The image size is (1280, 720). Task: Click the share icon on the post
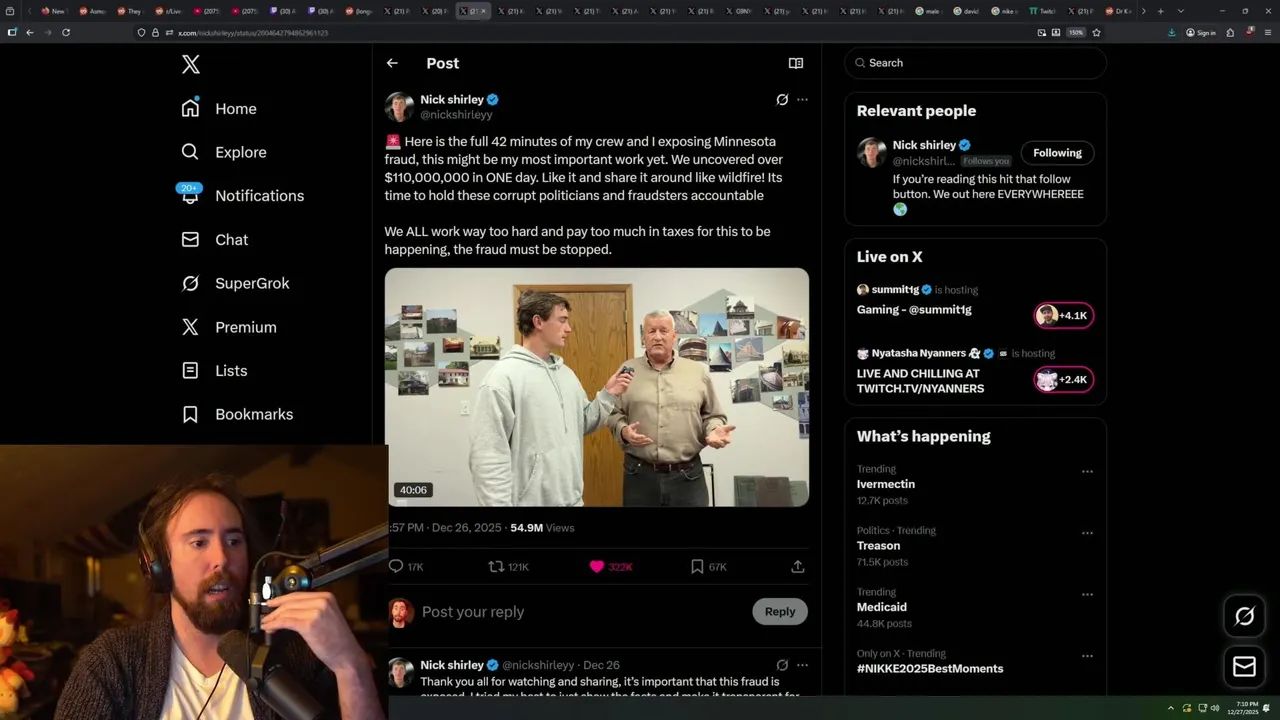797,566
